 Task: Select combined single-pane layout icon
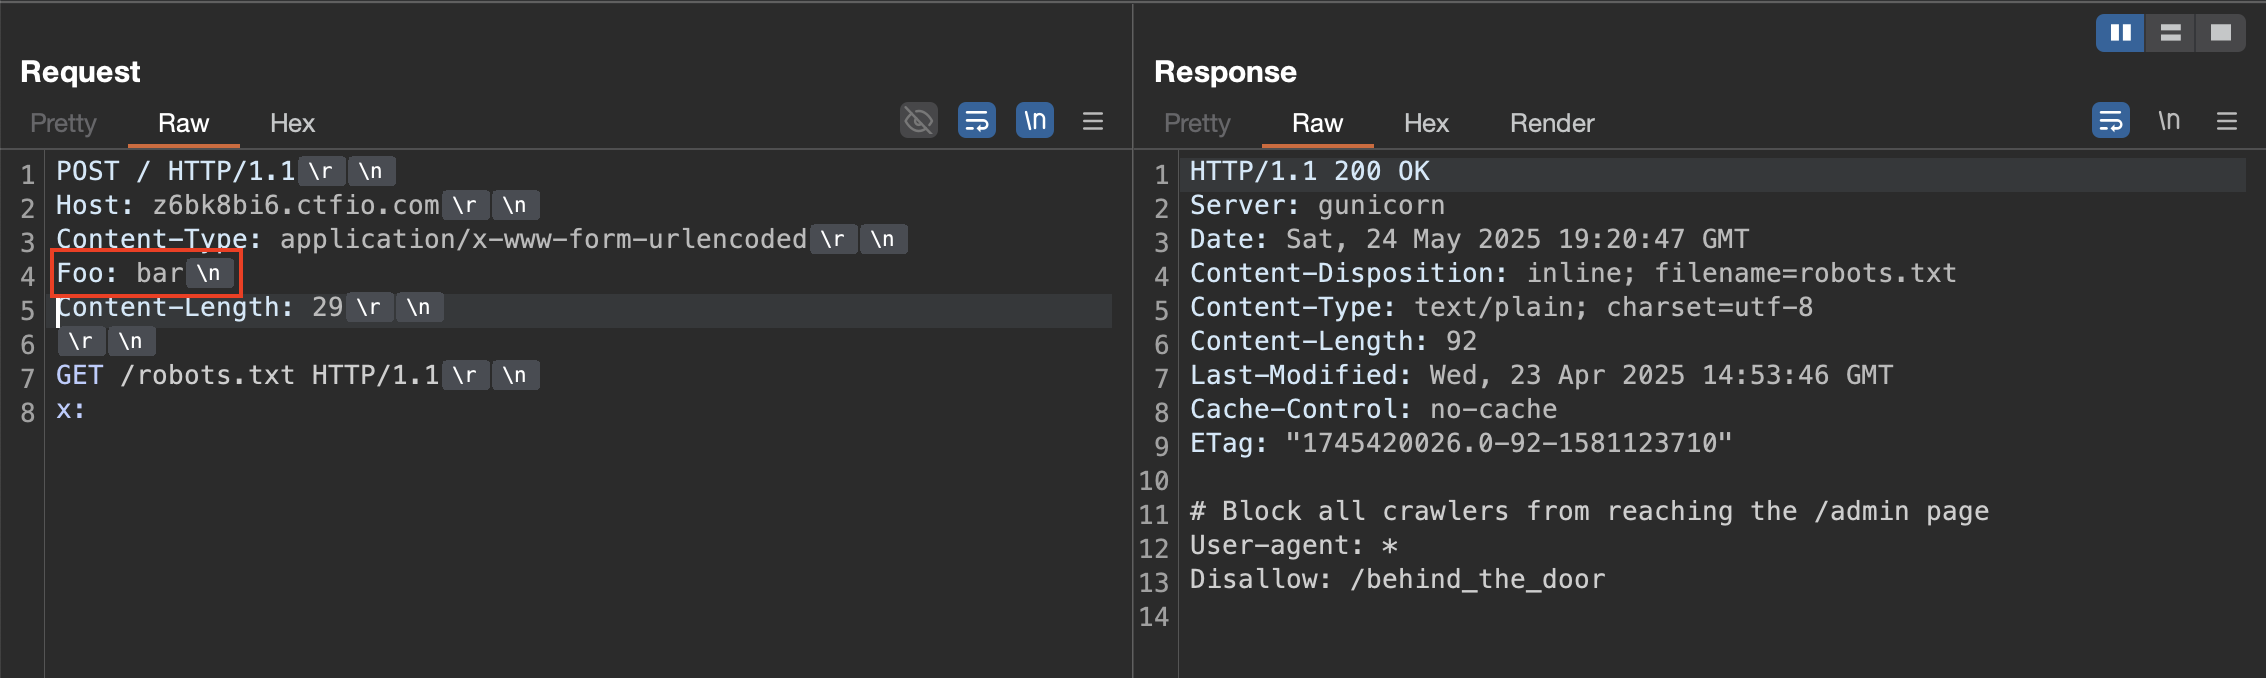tap(2221, 33)
